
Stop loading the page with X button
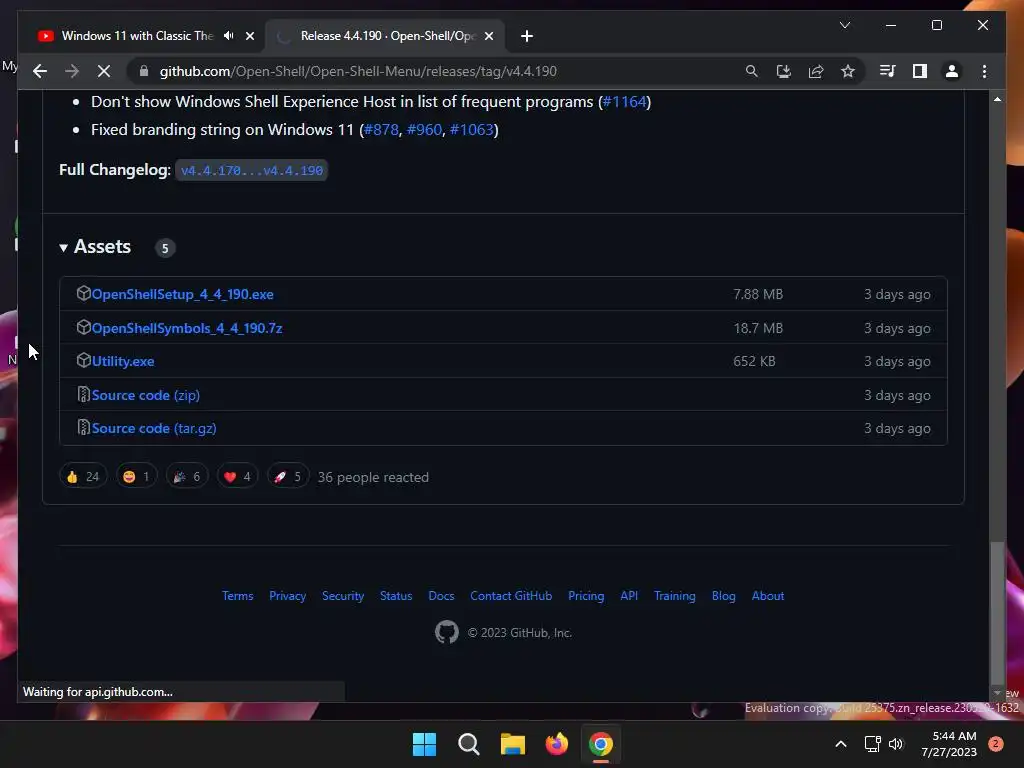pyautogui.click(x=104, y=71)
